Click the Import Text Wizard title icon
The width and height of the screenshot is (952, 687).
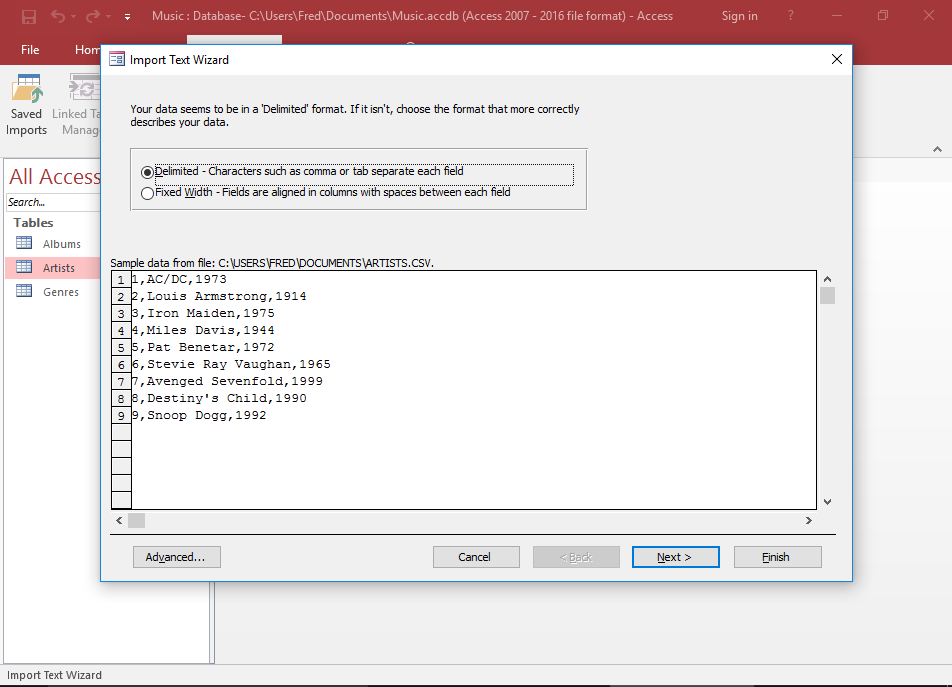[117, 59]
